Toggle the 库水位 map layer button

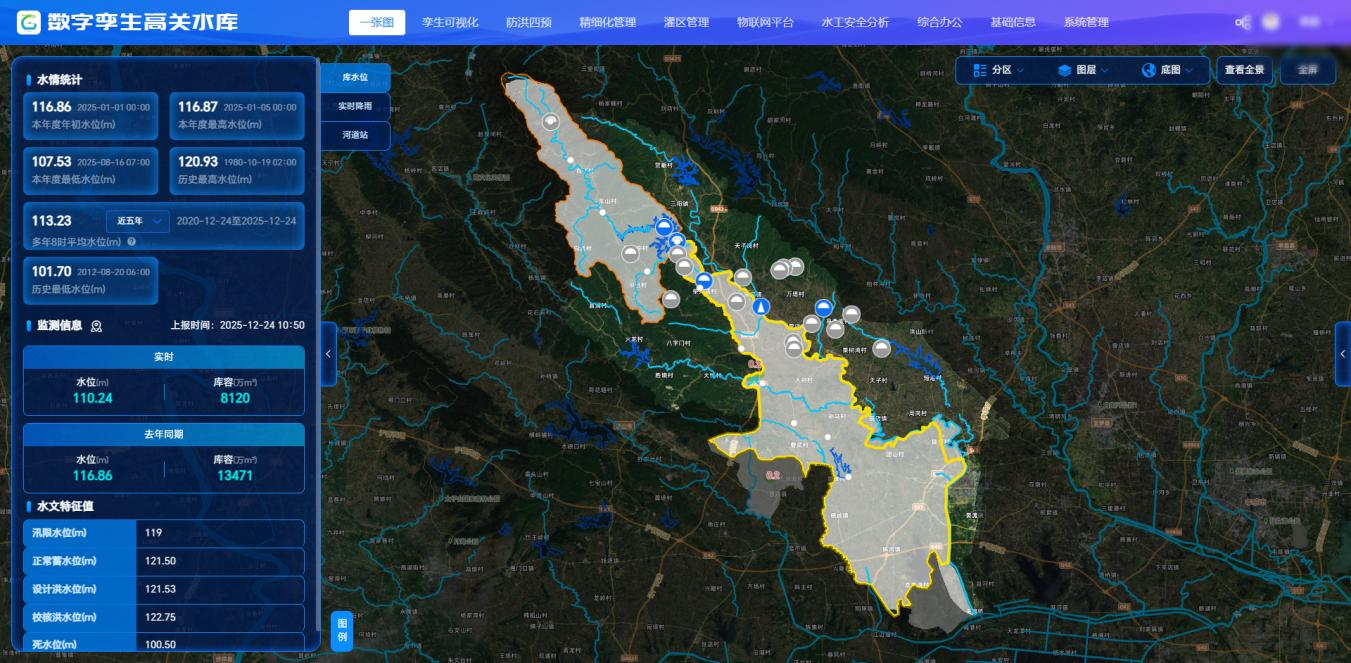[x=355, y=77]
